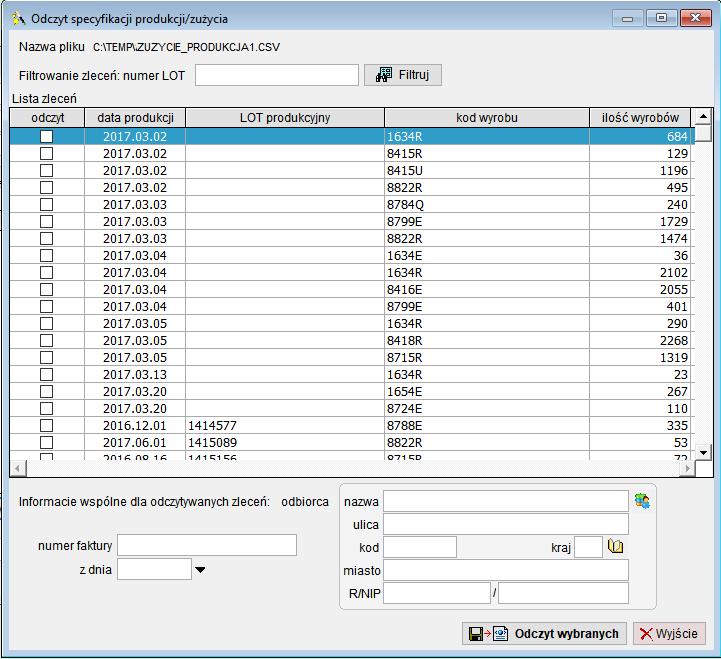Click the numer faktury input field
This screenshot has height=659, width=721.
tap(207, 545)
